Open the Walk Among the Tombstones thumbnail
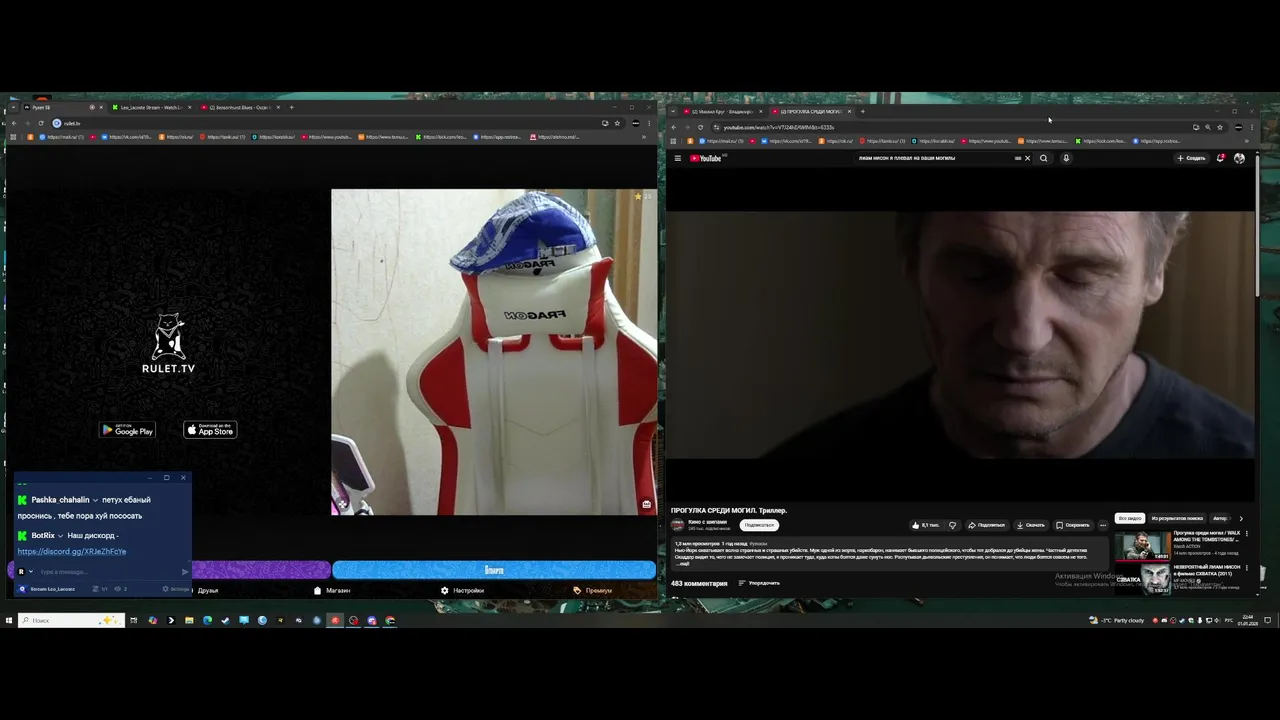 click(1143, 545)
